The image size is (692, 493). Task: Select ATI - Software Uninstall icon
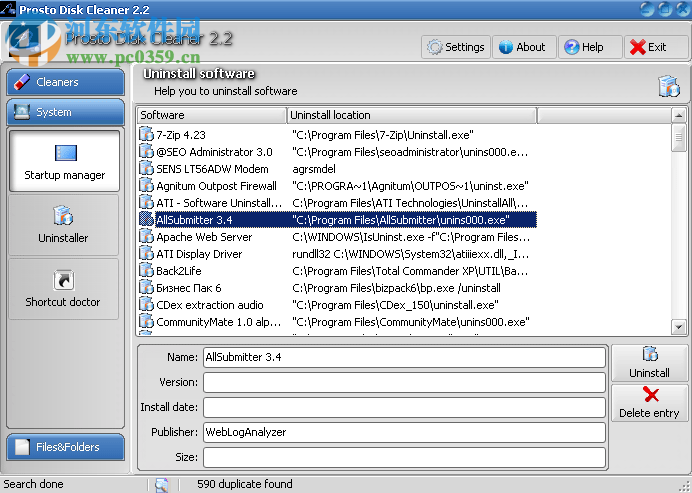tap(147, 203)
